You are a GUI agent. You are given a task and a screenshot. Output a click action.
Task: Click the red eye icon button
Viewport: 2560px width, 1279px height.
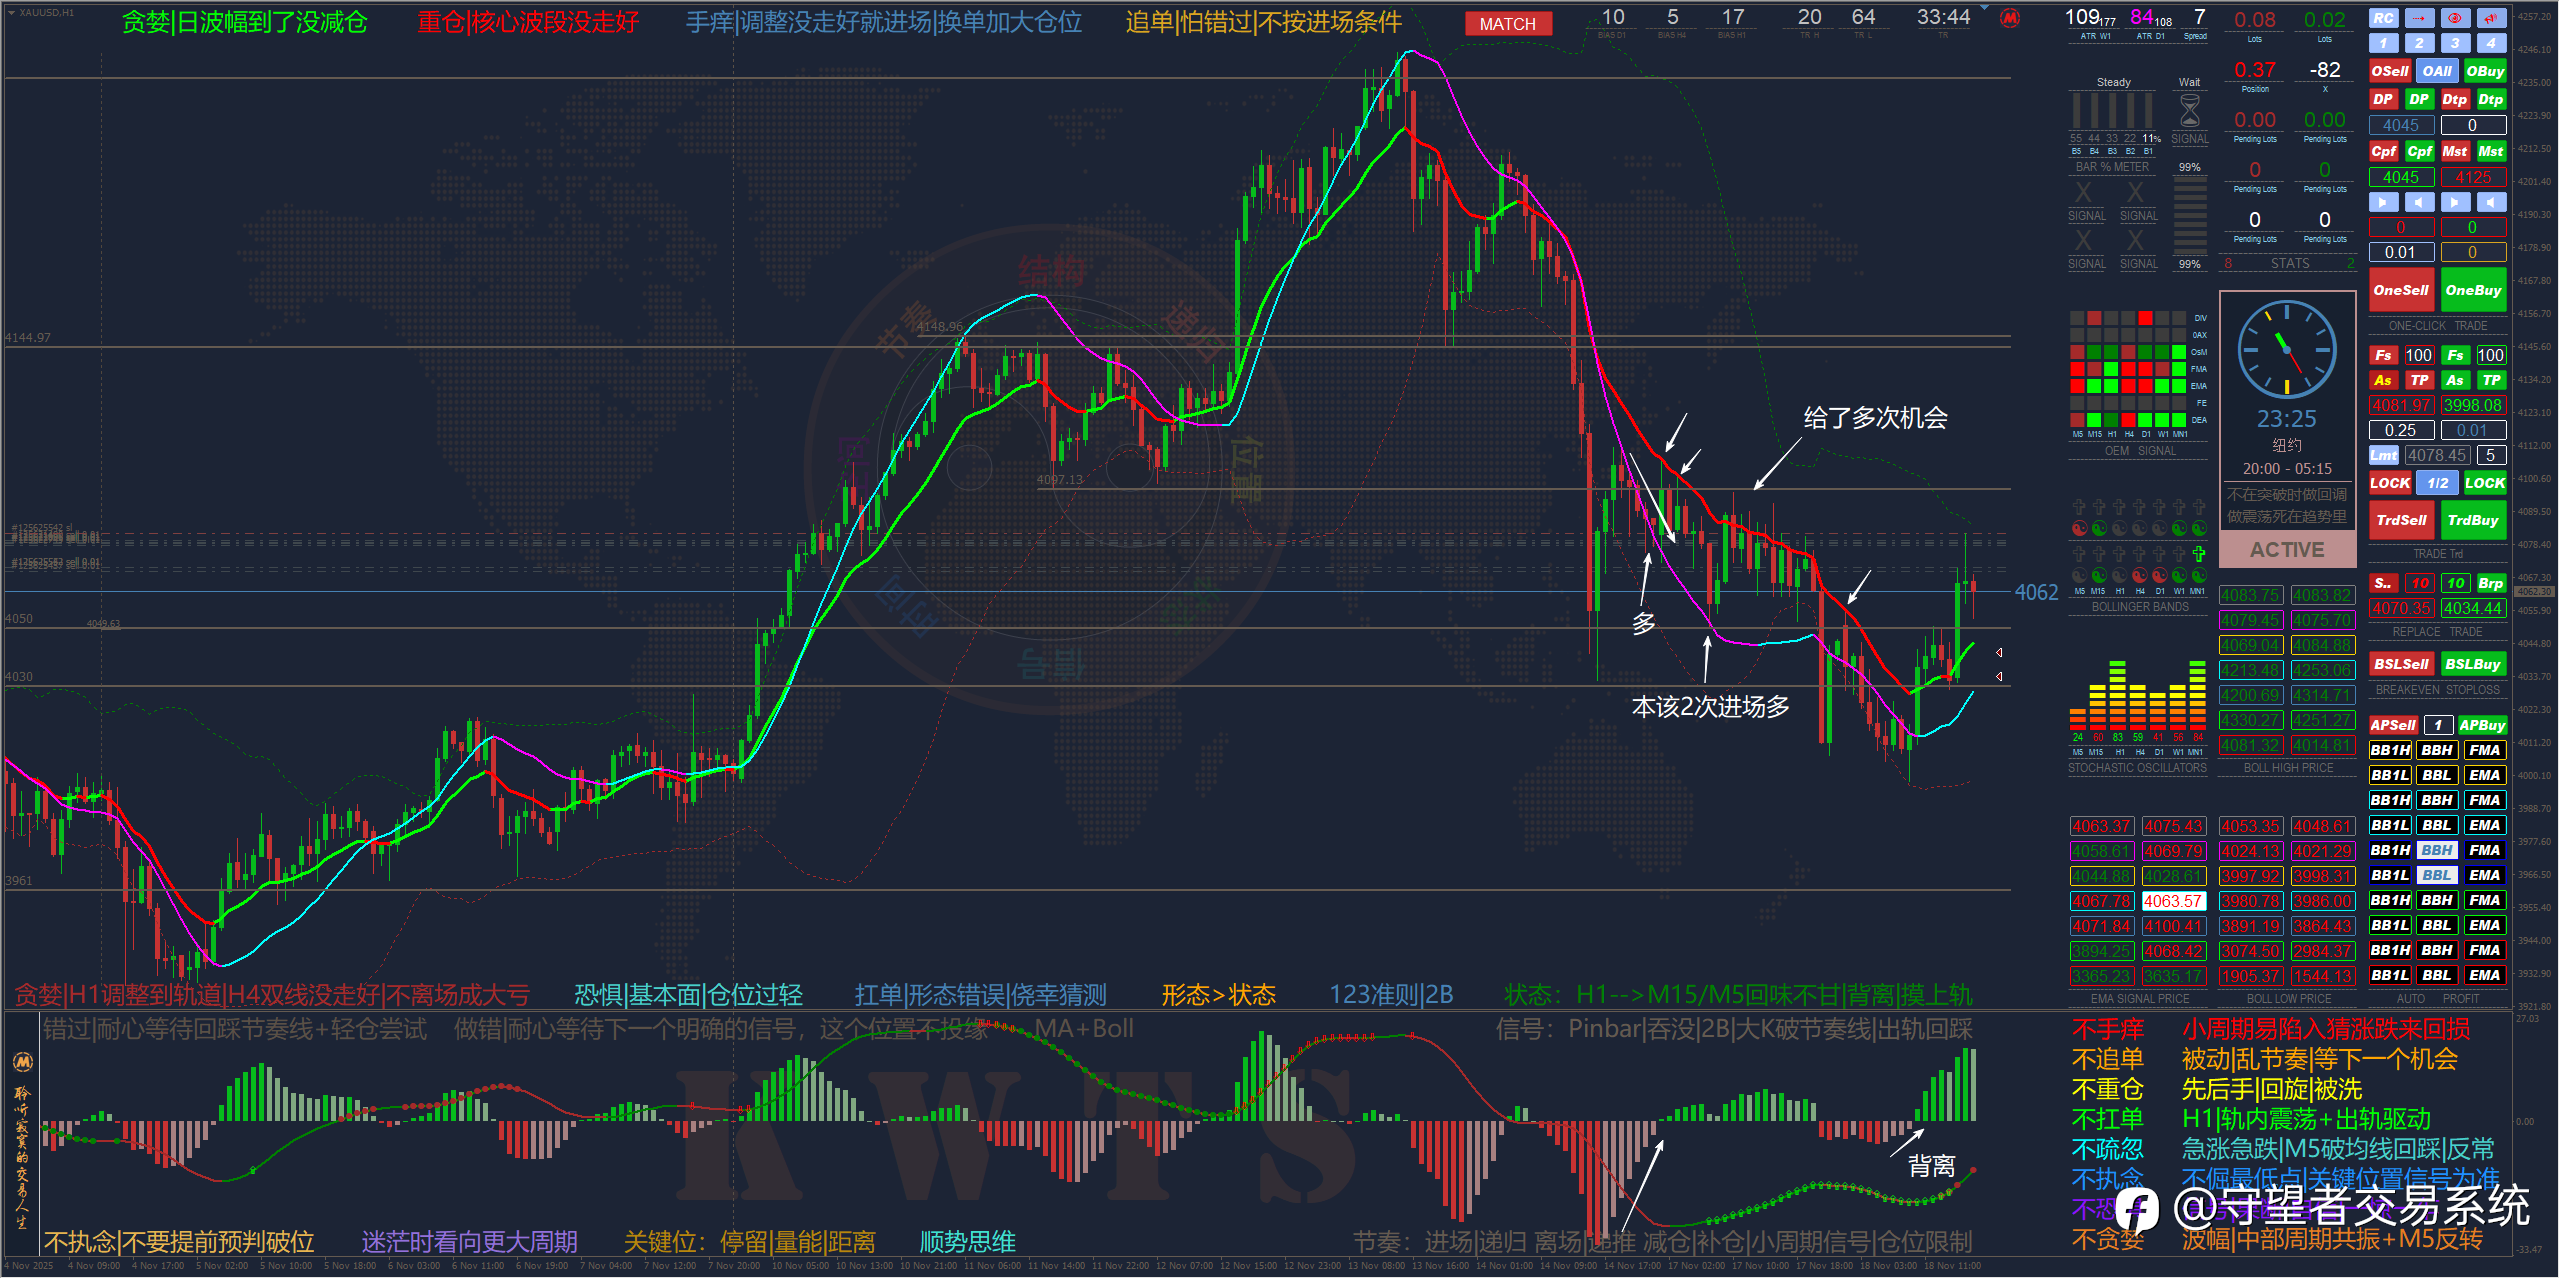click(2455, 18)
